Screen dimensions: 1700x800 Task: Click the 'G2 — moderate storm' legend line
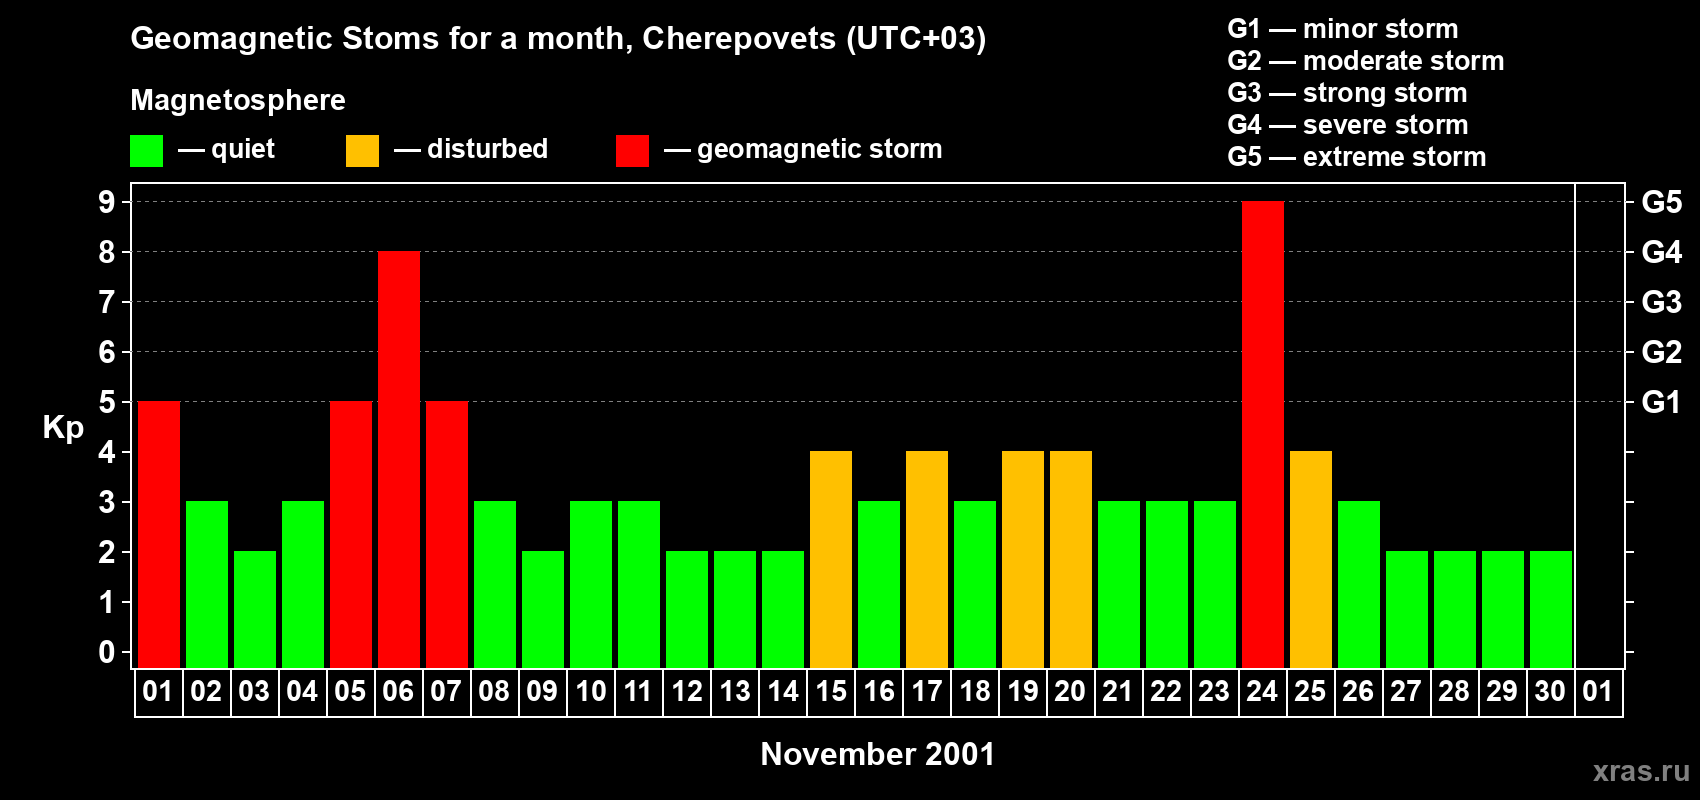[1366, 61]
